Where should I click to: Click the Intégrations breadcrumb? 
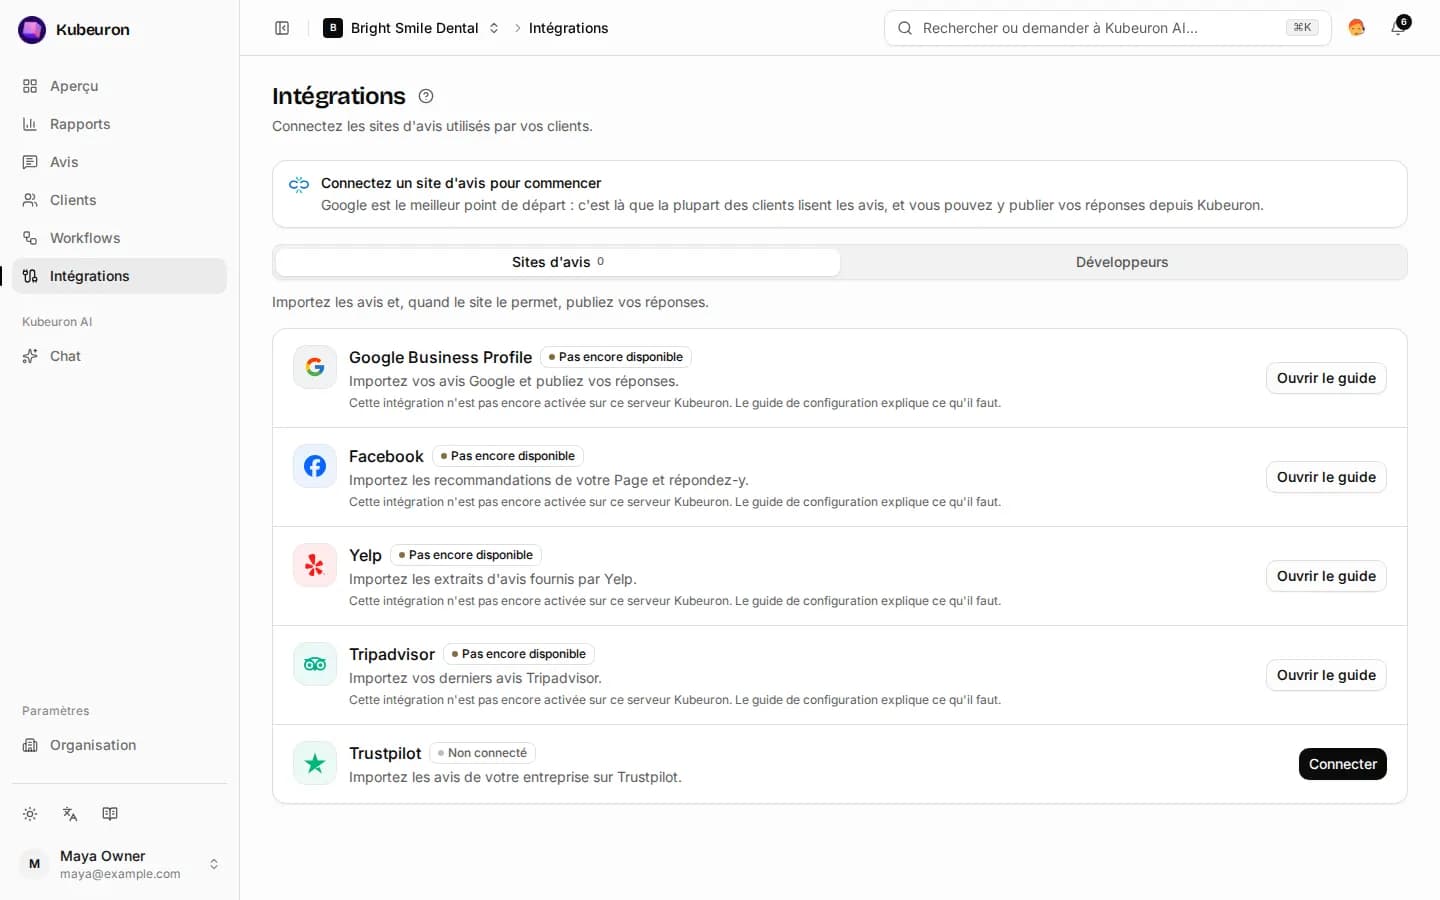pos(568,28)
